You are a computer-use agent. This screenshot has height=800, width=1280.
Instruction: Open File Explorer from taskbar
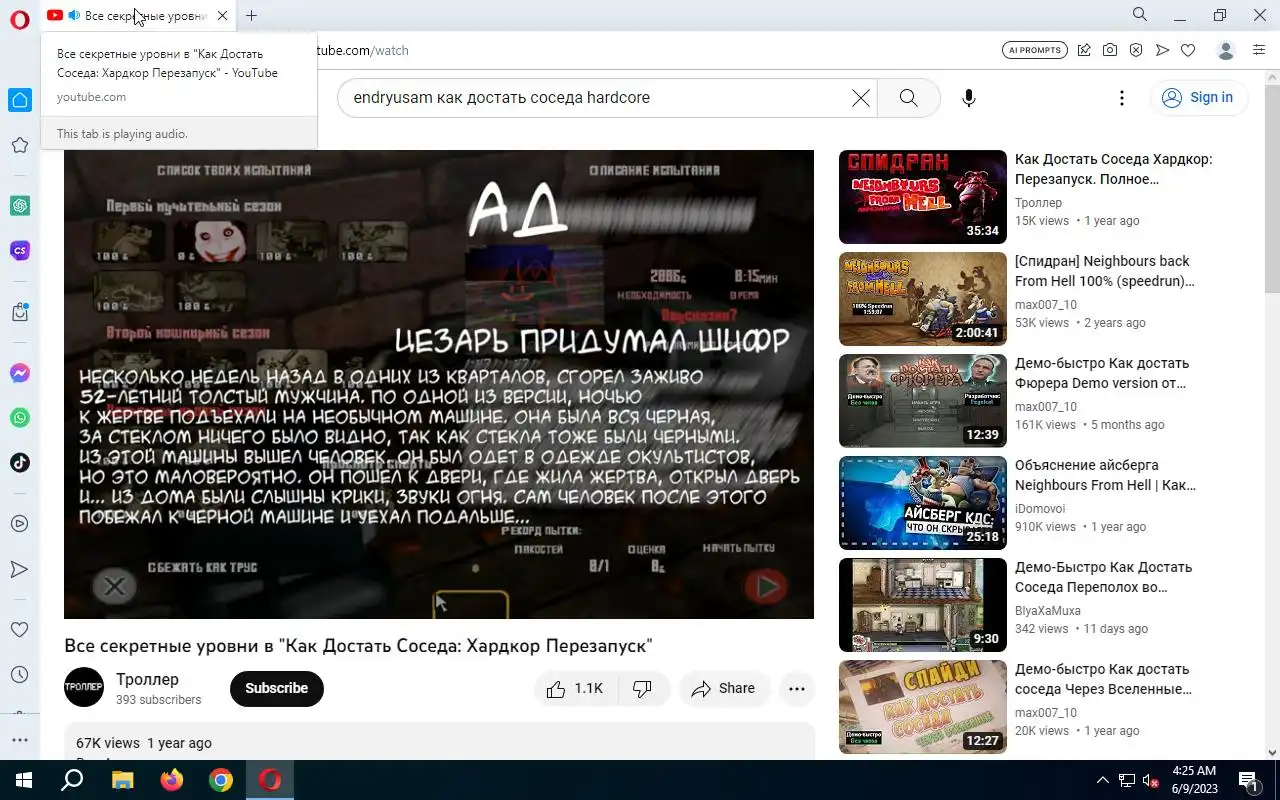coord(122,780)
